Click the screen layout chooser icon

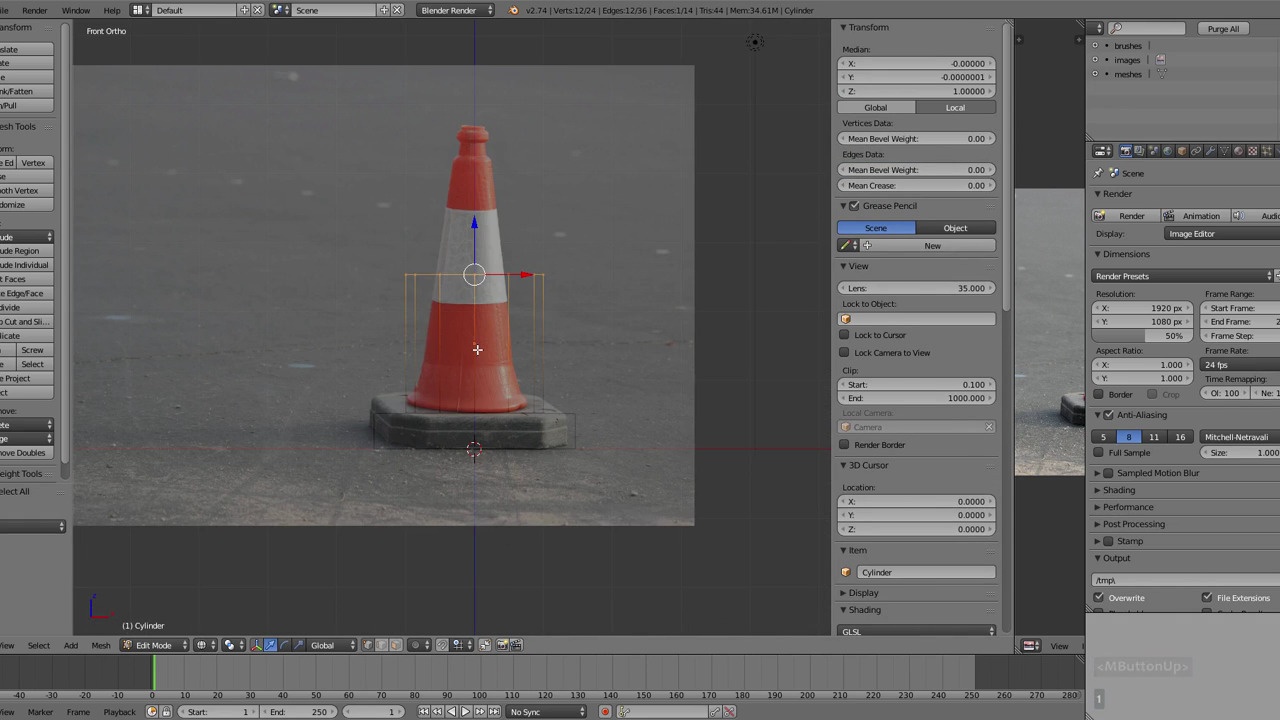139,10
